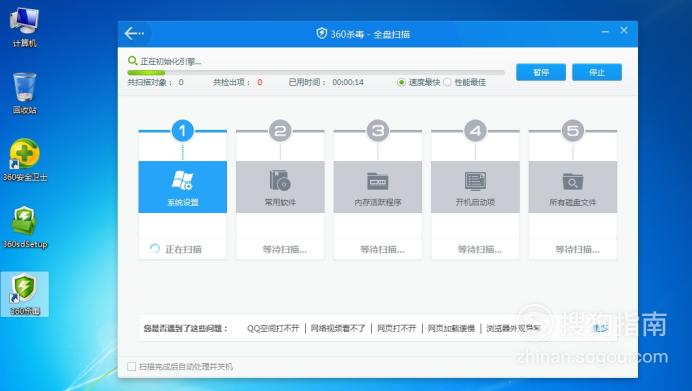Viewport: 692px width, 391px height.
Task: Close the 360杀毒 scan window
Action: [624, 30]
